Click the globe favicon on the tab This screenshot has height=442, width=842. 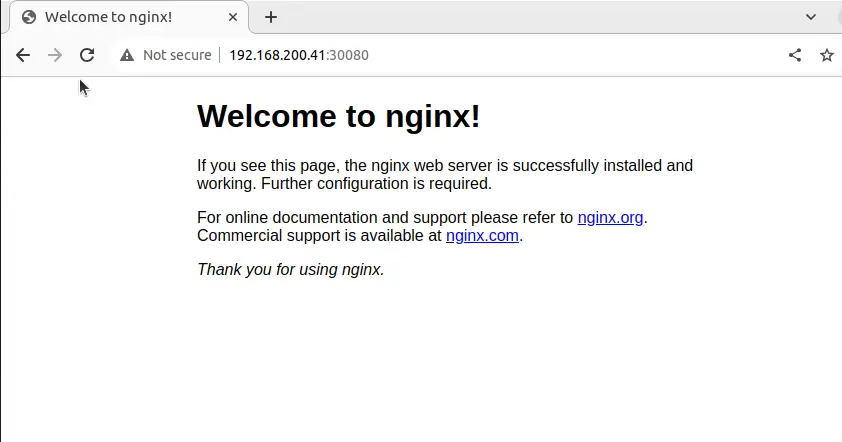(29, 17)
